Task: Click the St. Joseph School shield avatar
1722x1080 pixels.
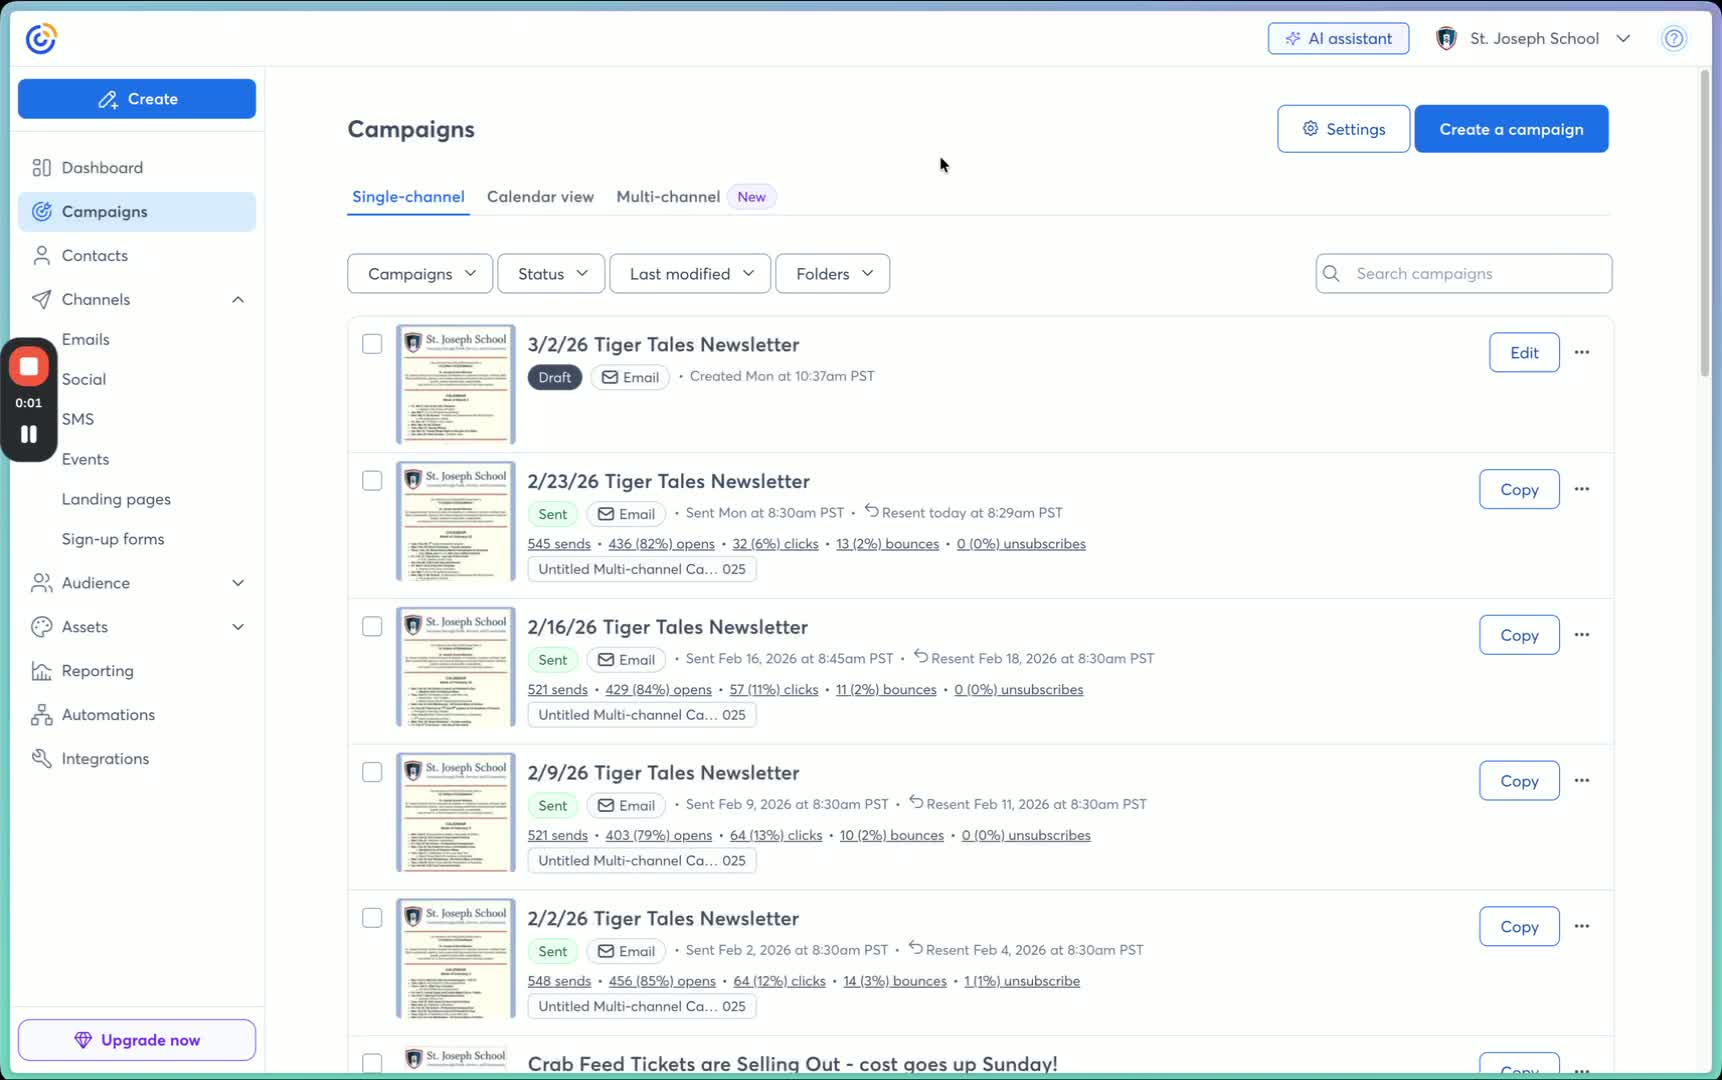Action: coord(1445,38)
